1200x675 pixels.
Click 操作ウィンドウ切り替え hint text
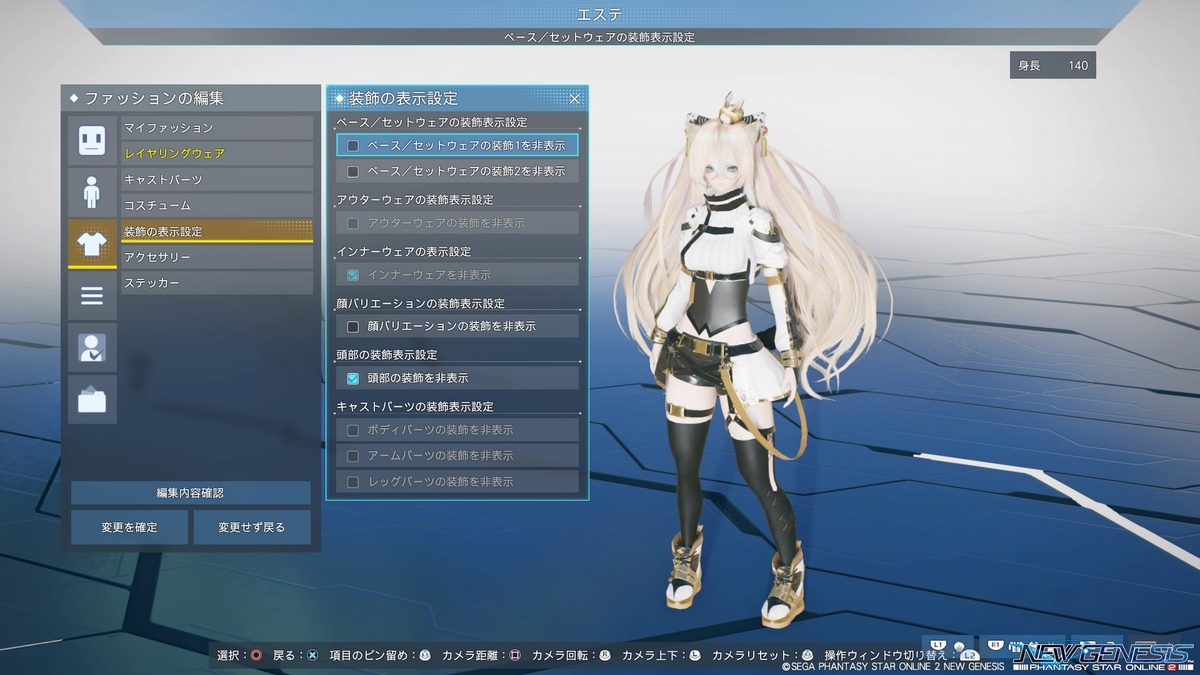pyautogui.click(x=886, y=656)
